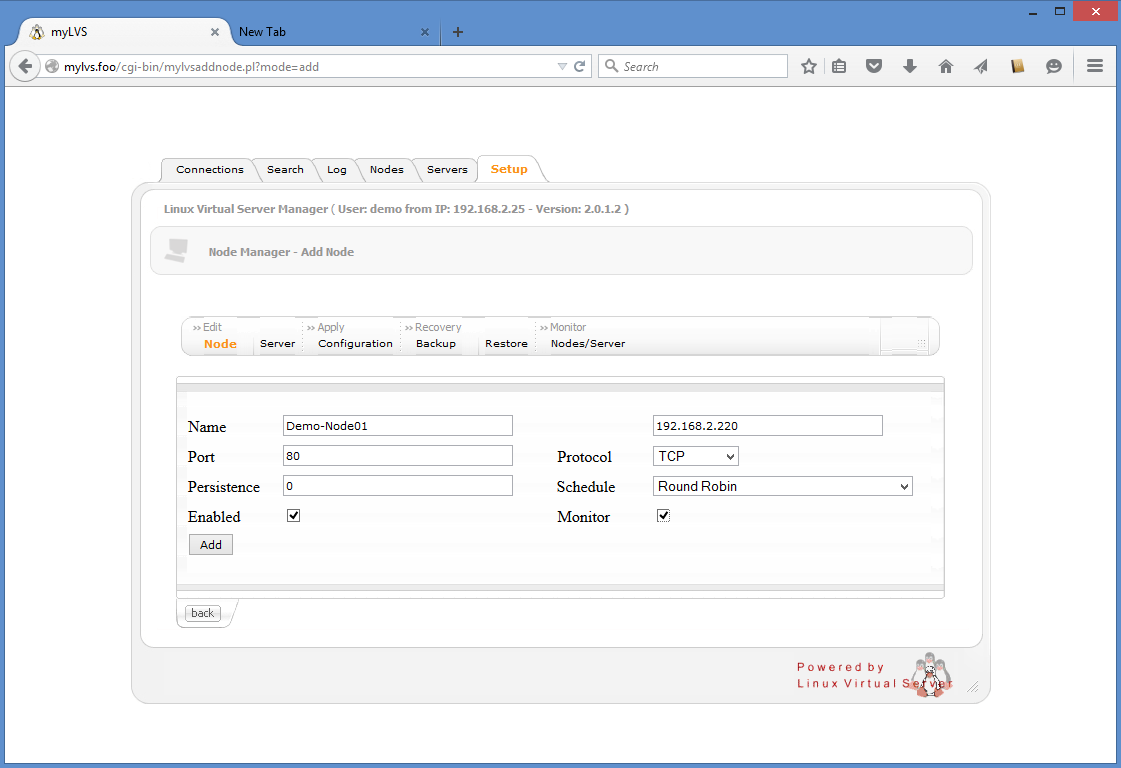Uncheck the Enabled checkbox
The width and height of the screenshot is (1121, 768).
(294, 516)
